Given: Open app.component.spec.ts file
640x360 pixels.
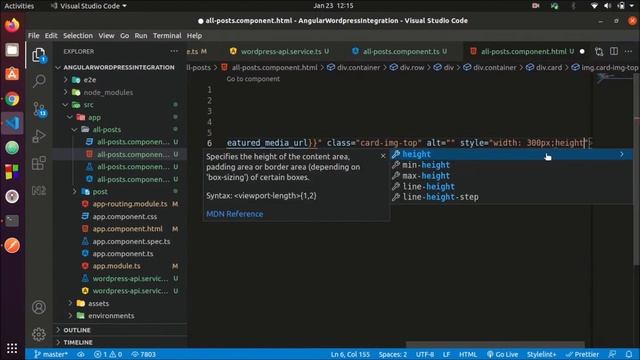Looking at the screenshot, I should pos(131,241).
